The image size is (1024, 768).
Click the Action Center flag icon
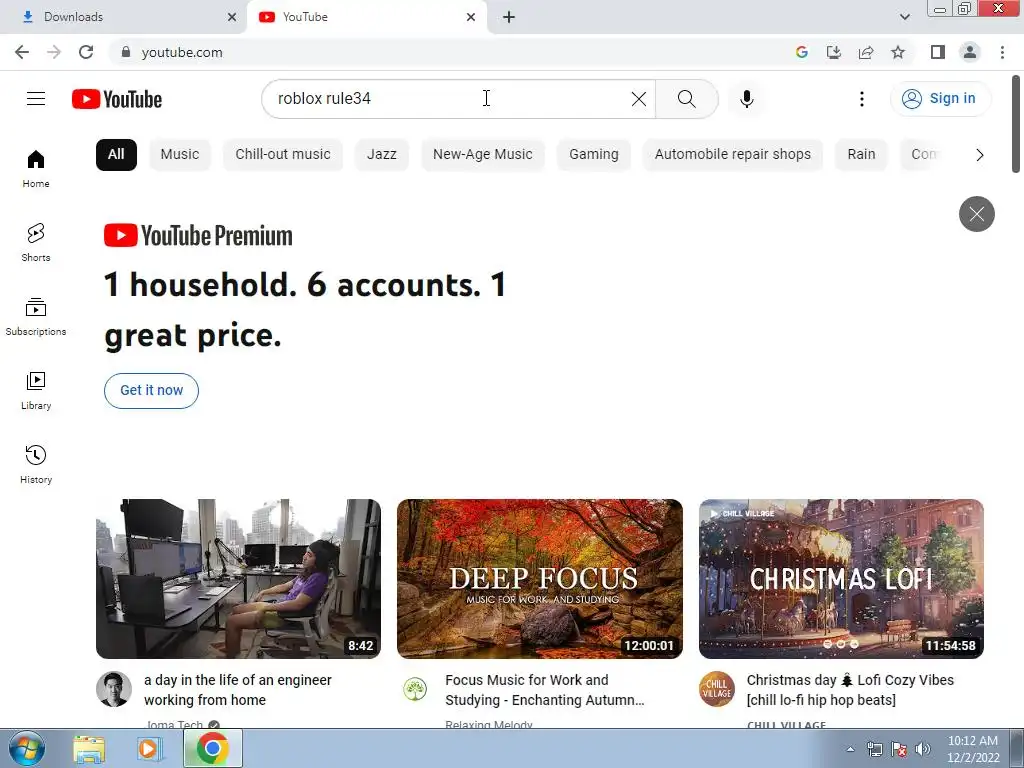tap(899, 749)
